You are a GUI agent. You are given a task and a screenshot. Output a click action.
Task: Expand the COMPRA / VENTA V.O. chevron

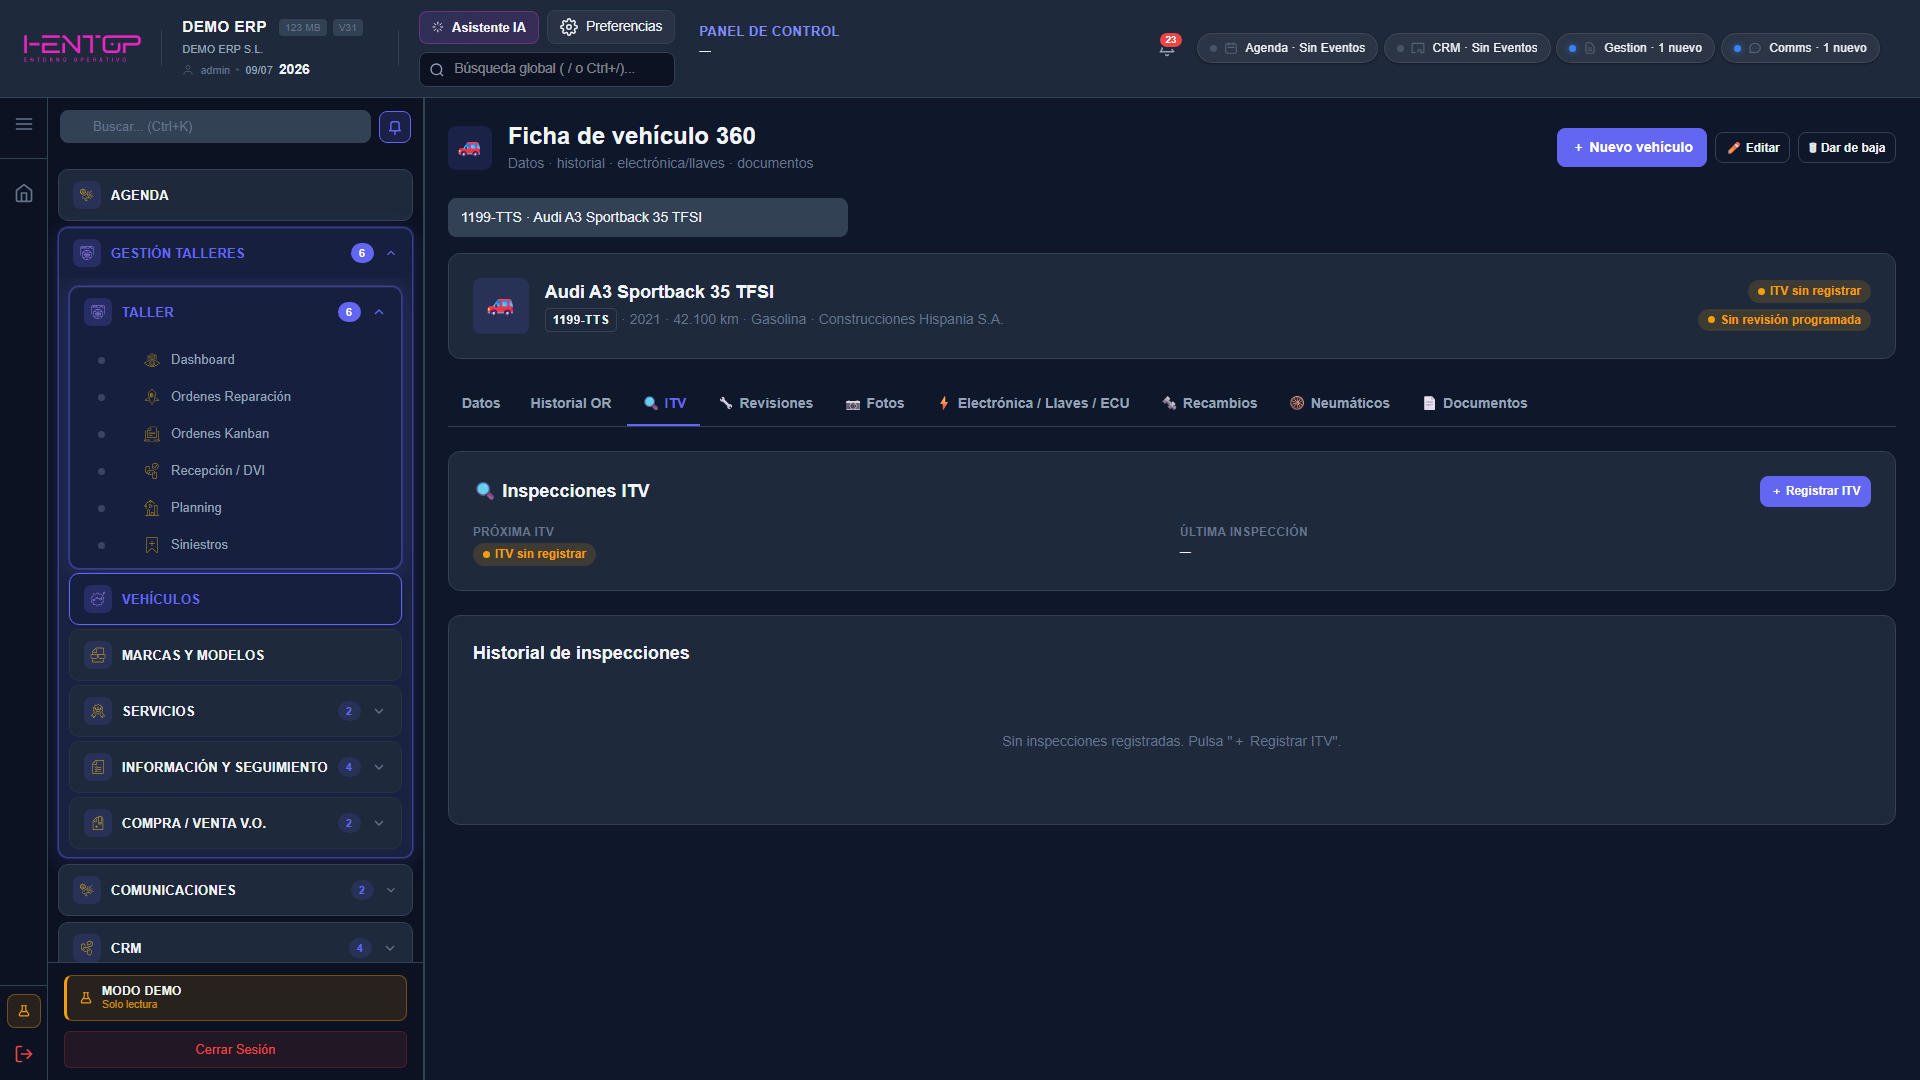(x=379, y=823)
